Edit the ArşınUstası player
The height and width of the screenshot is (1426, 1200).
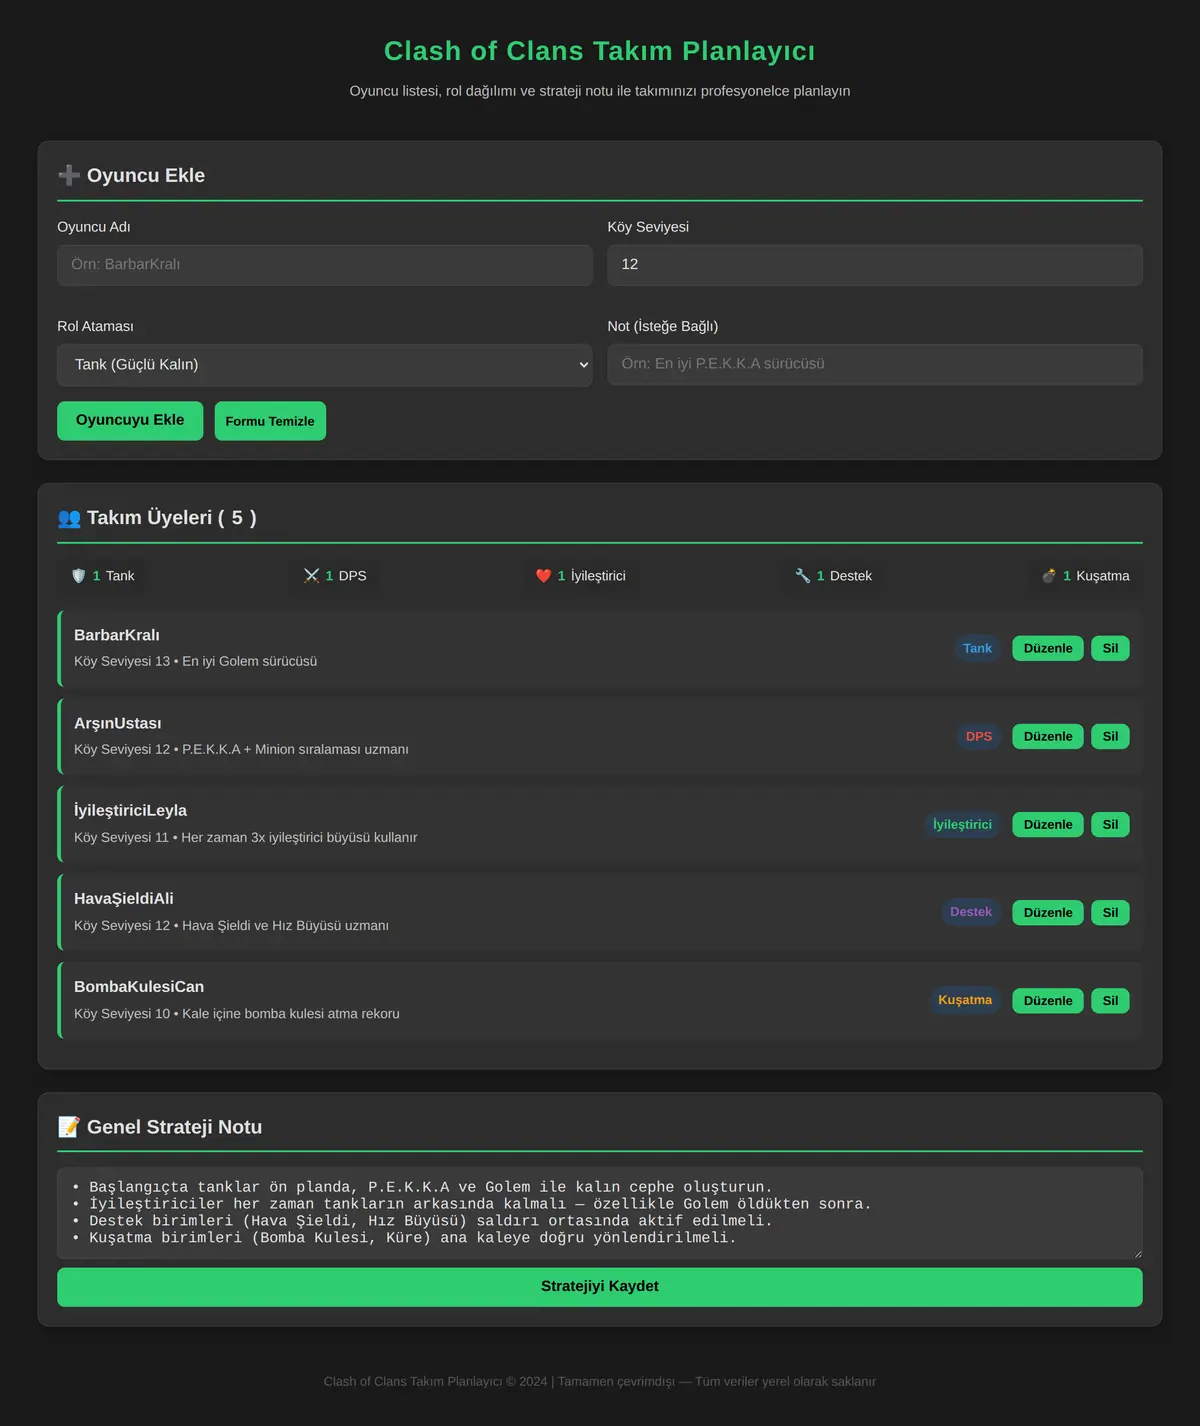pos(1048,736)
